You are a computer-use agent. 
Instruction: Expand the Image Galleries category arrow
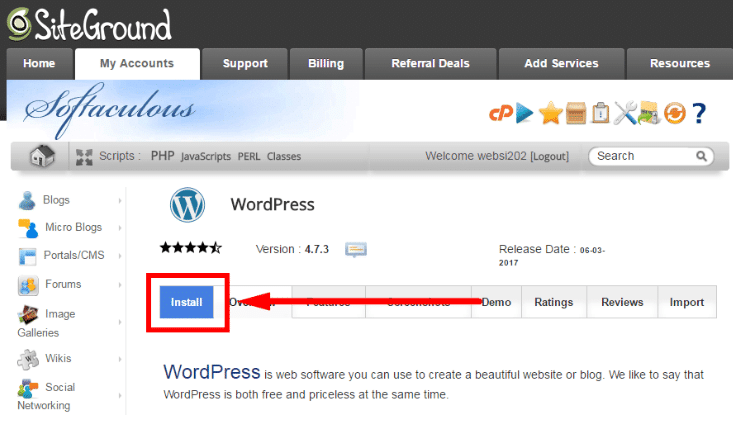click(x=120, y=322)
